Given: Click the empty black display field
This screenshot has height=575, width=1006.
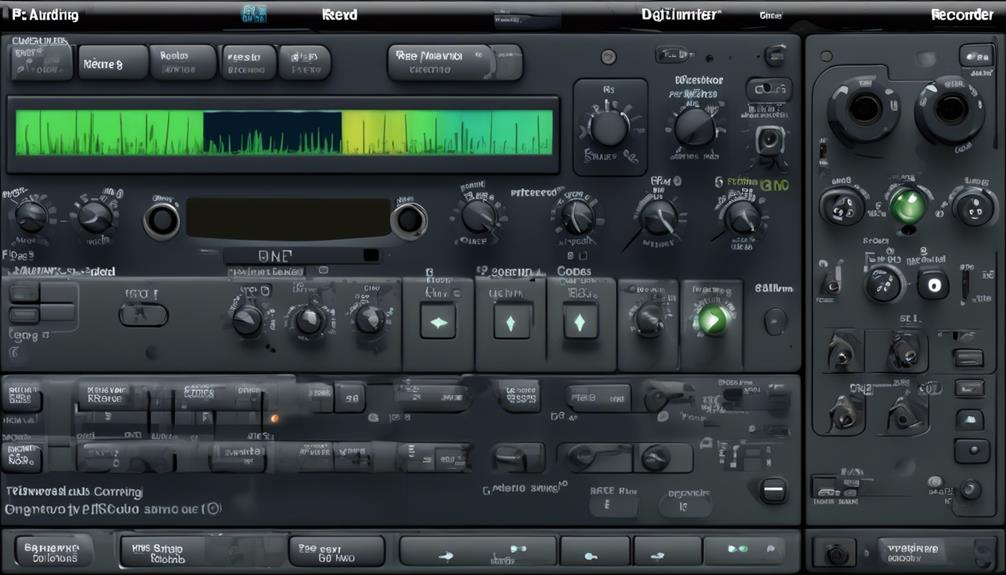Looking at the screenshot, I should 288,218.
